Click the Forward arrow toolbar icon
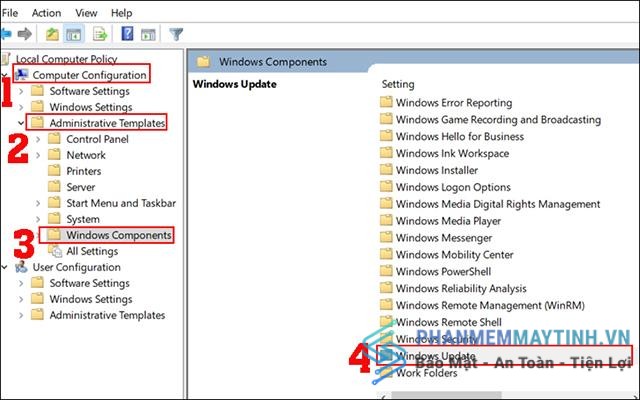The width and height of the screenshot is (640, 400). [25, 34]
